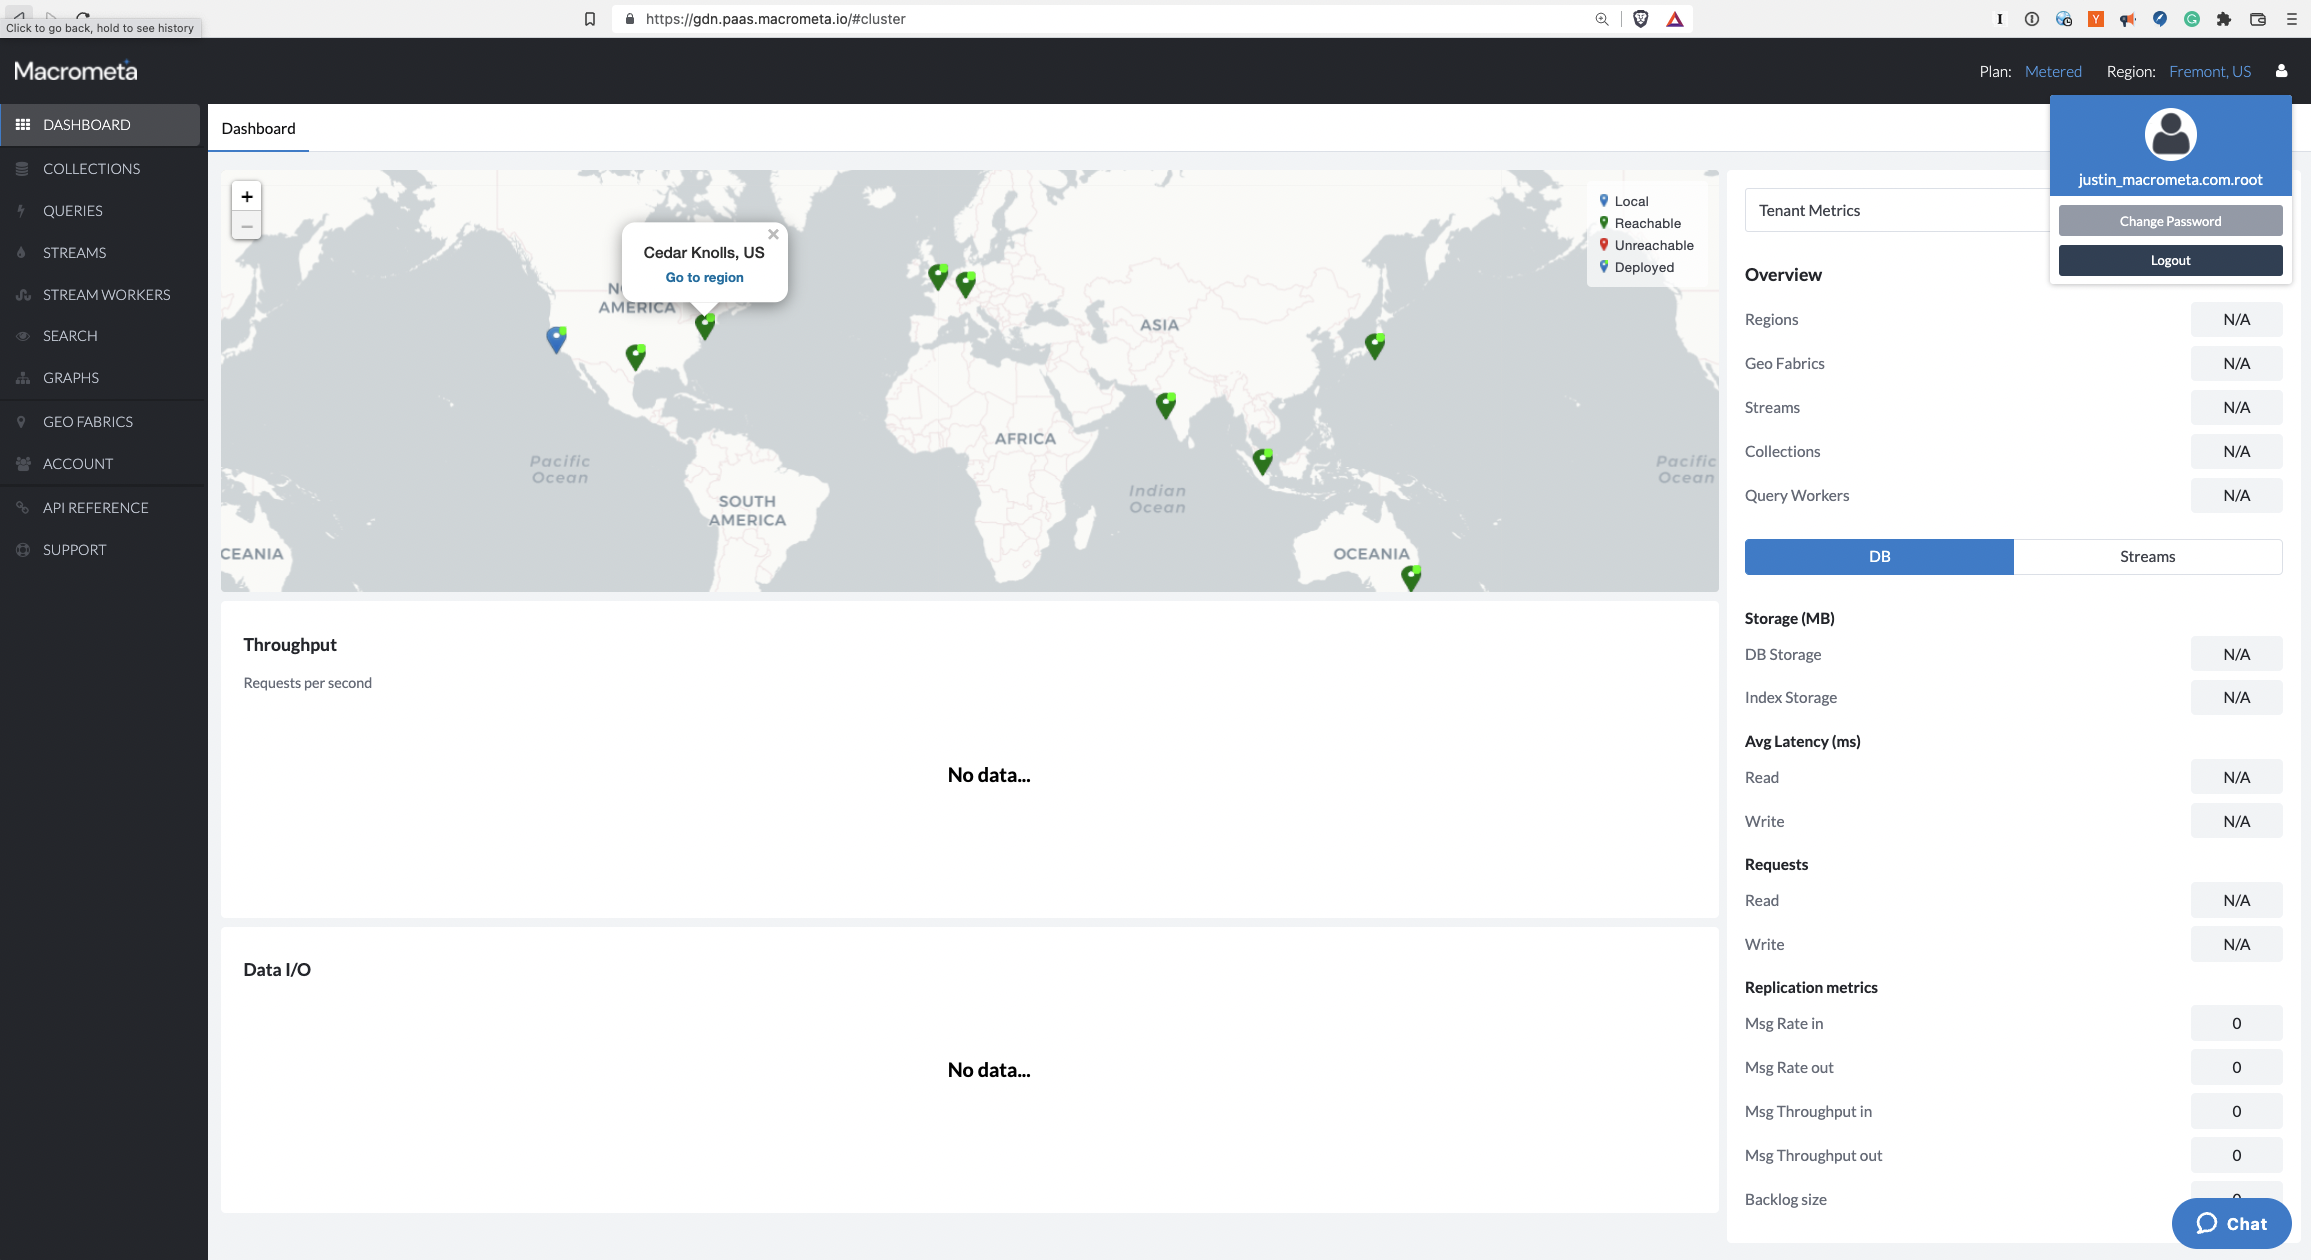Select the Netherlands/Germany map marker
Screen dimensions: 2311x1260
click(966, 284)
